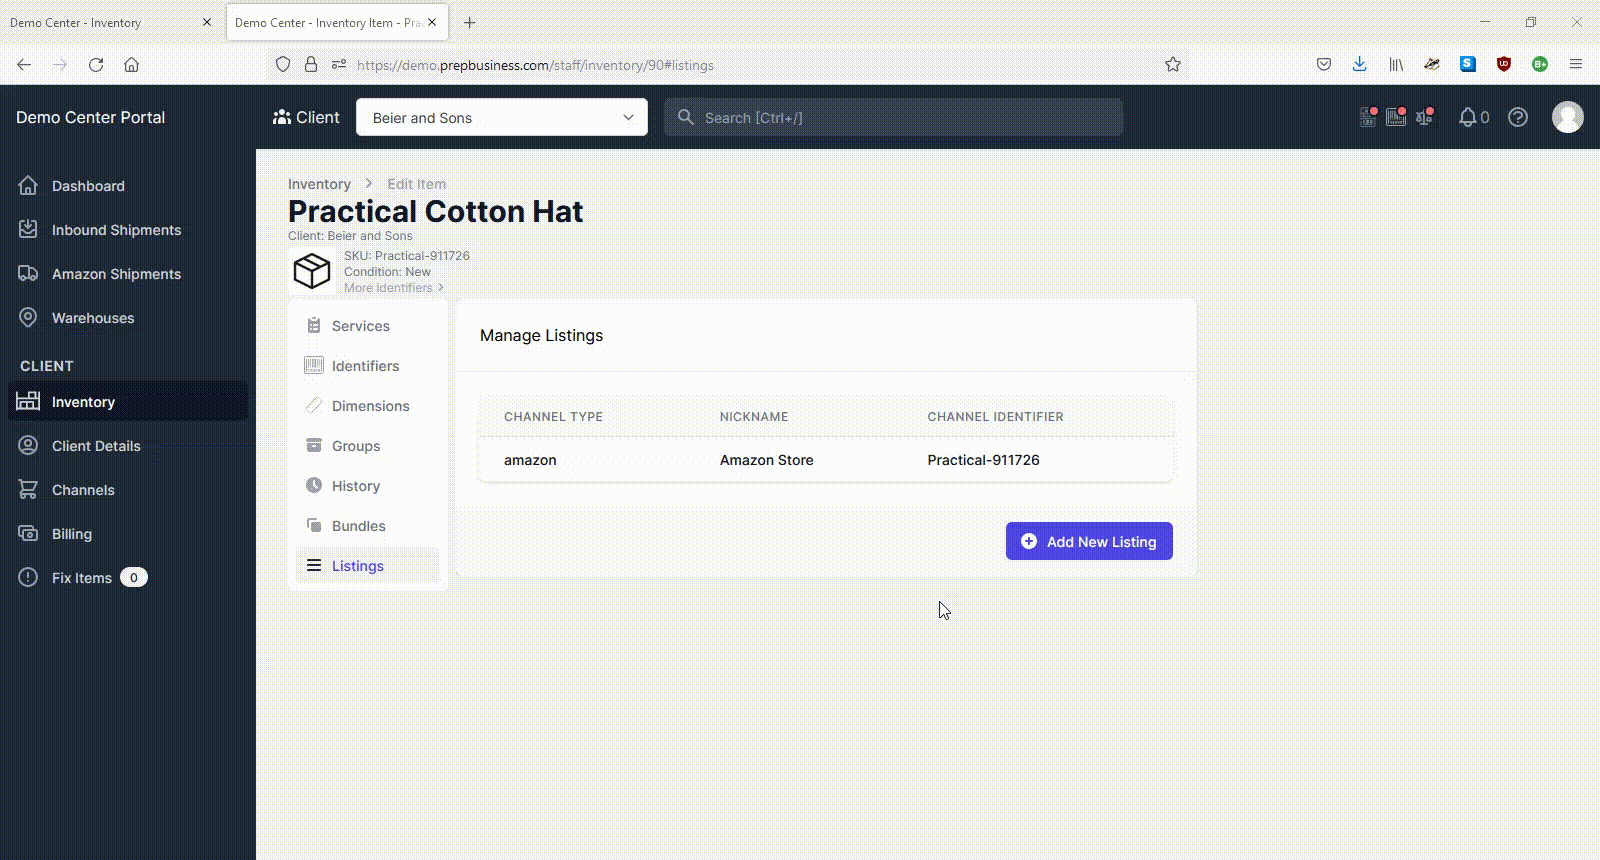Open the Firefox library icon

tap(1396, 64)
